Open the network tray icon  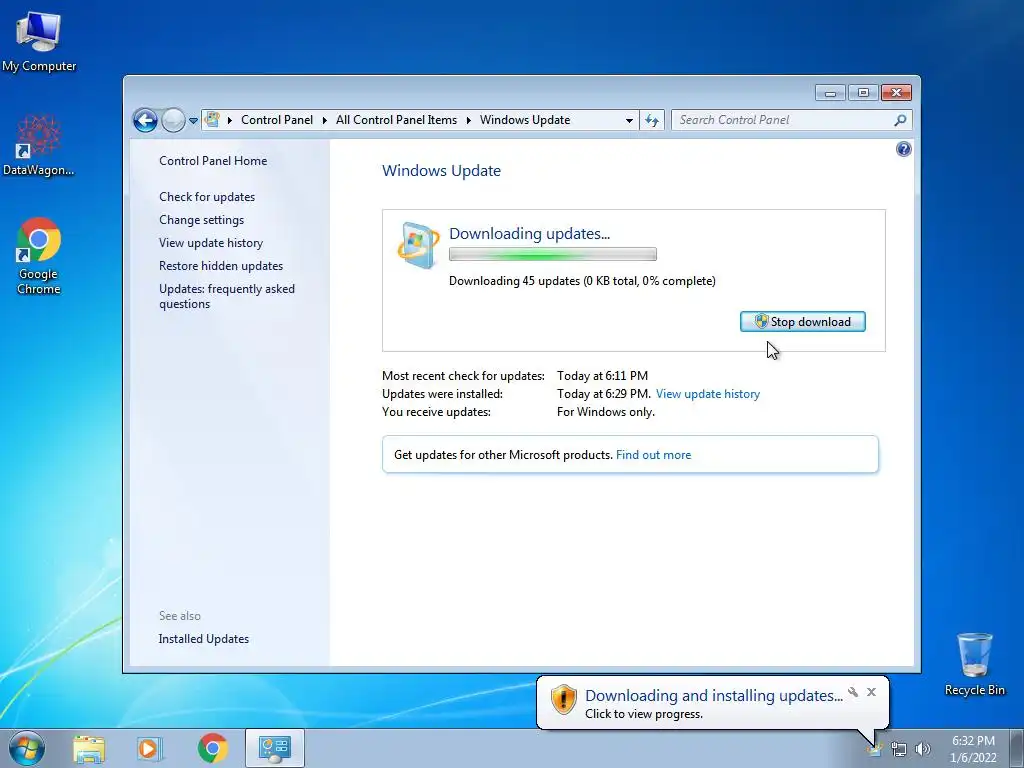point(899,750)
